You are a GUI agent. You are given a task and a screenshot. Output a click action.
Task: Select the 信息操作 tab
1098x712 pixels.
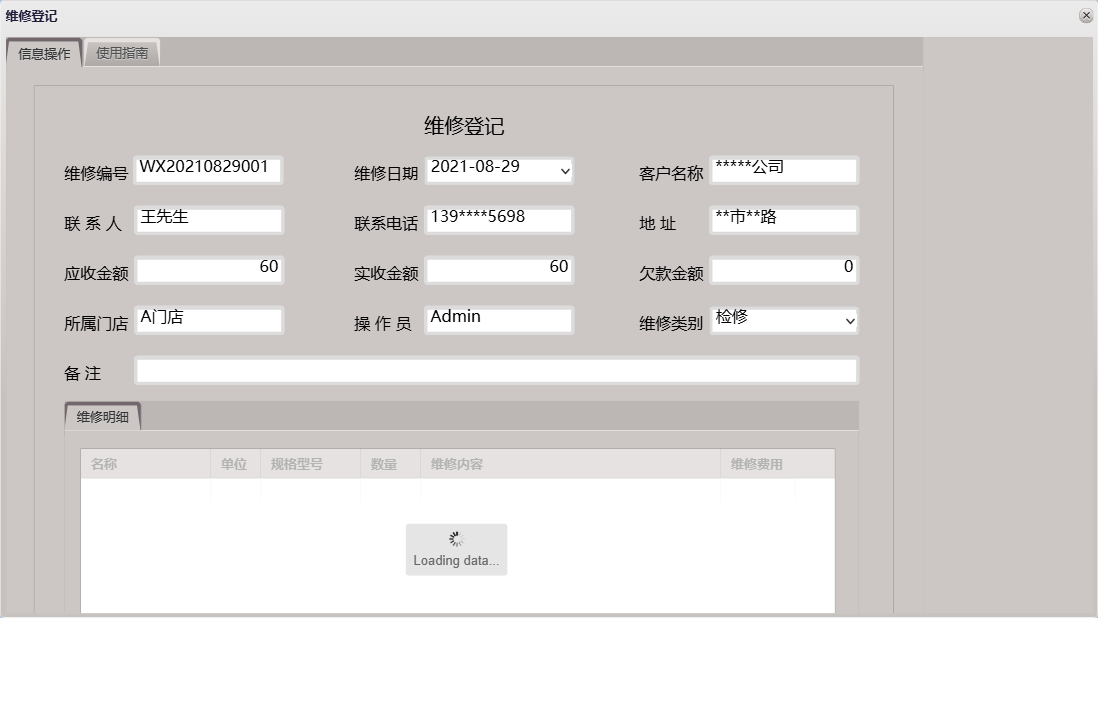43,52
